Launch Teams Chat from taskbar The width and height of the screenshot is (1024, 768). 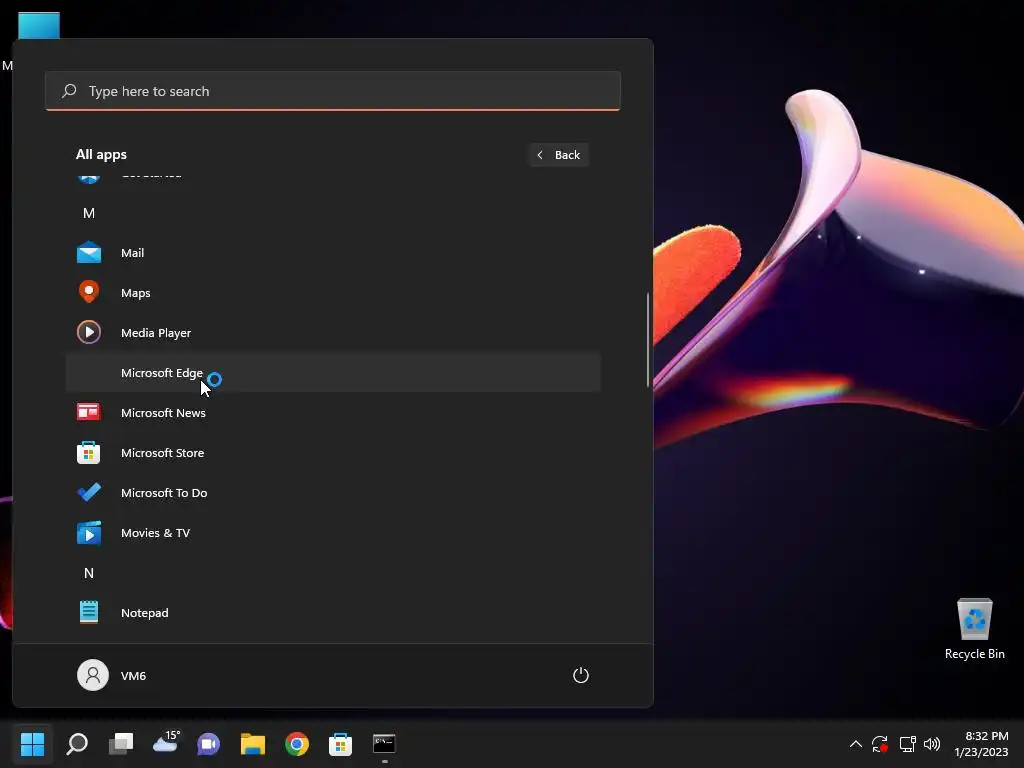[x=208, y=744]
